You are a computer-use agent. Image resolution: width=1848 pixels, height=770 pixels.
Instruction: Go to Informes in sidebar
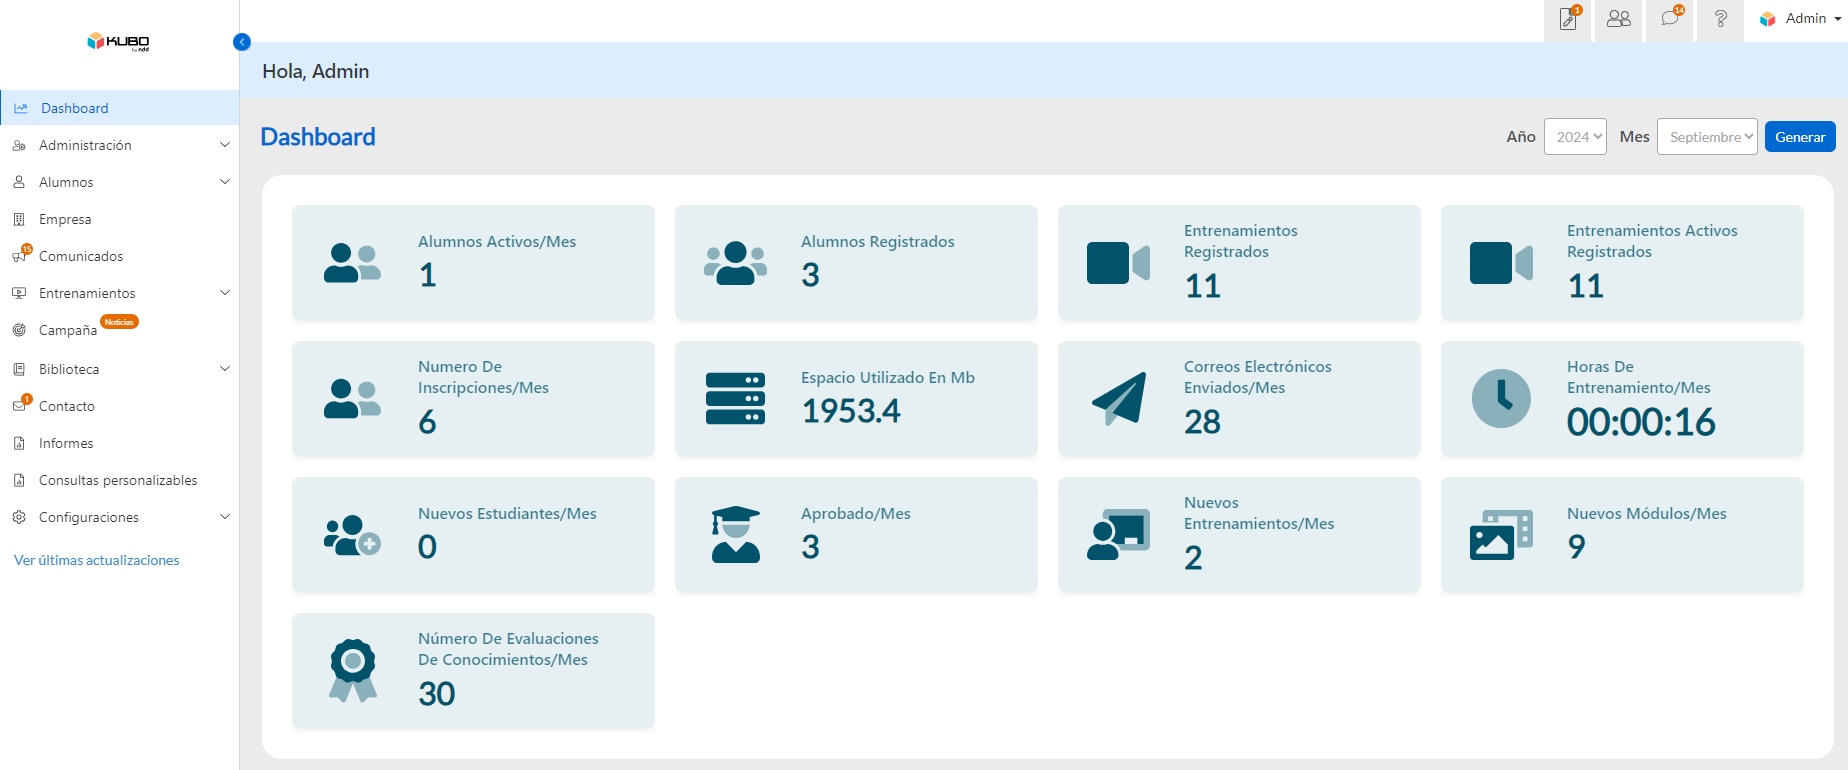coord(66,443)
